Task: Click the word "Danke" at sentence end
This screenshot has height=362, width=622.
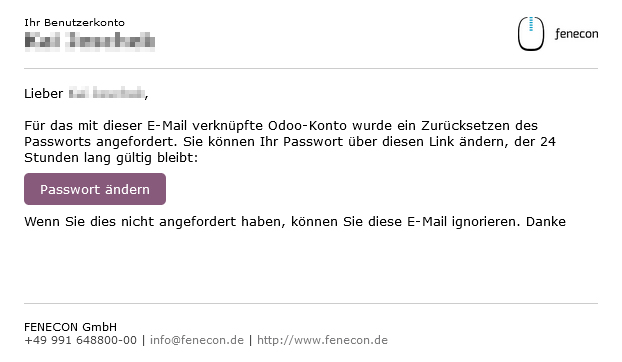Action: click(546, 222)
